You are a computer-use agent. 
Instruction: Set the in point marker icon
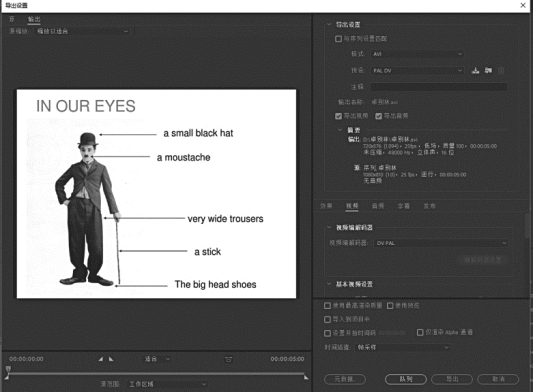[101, 359]
